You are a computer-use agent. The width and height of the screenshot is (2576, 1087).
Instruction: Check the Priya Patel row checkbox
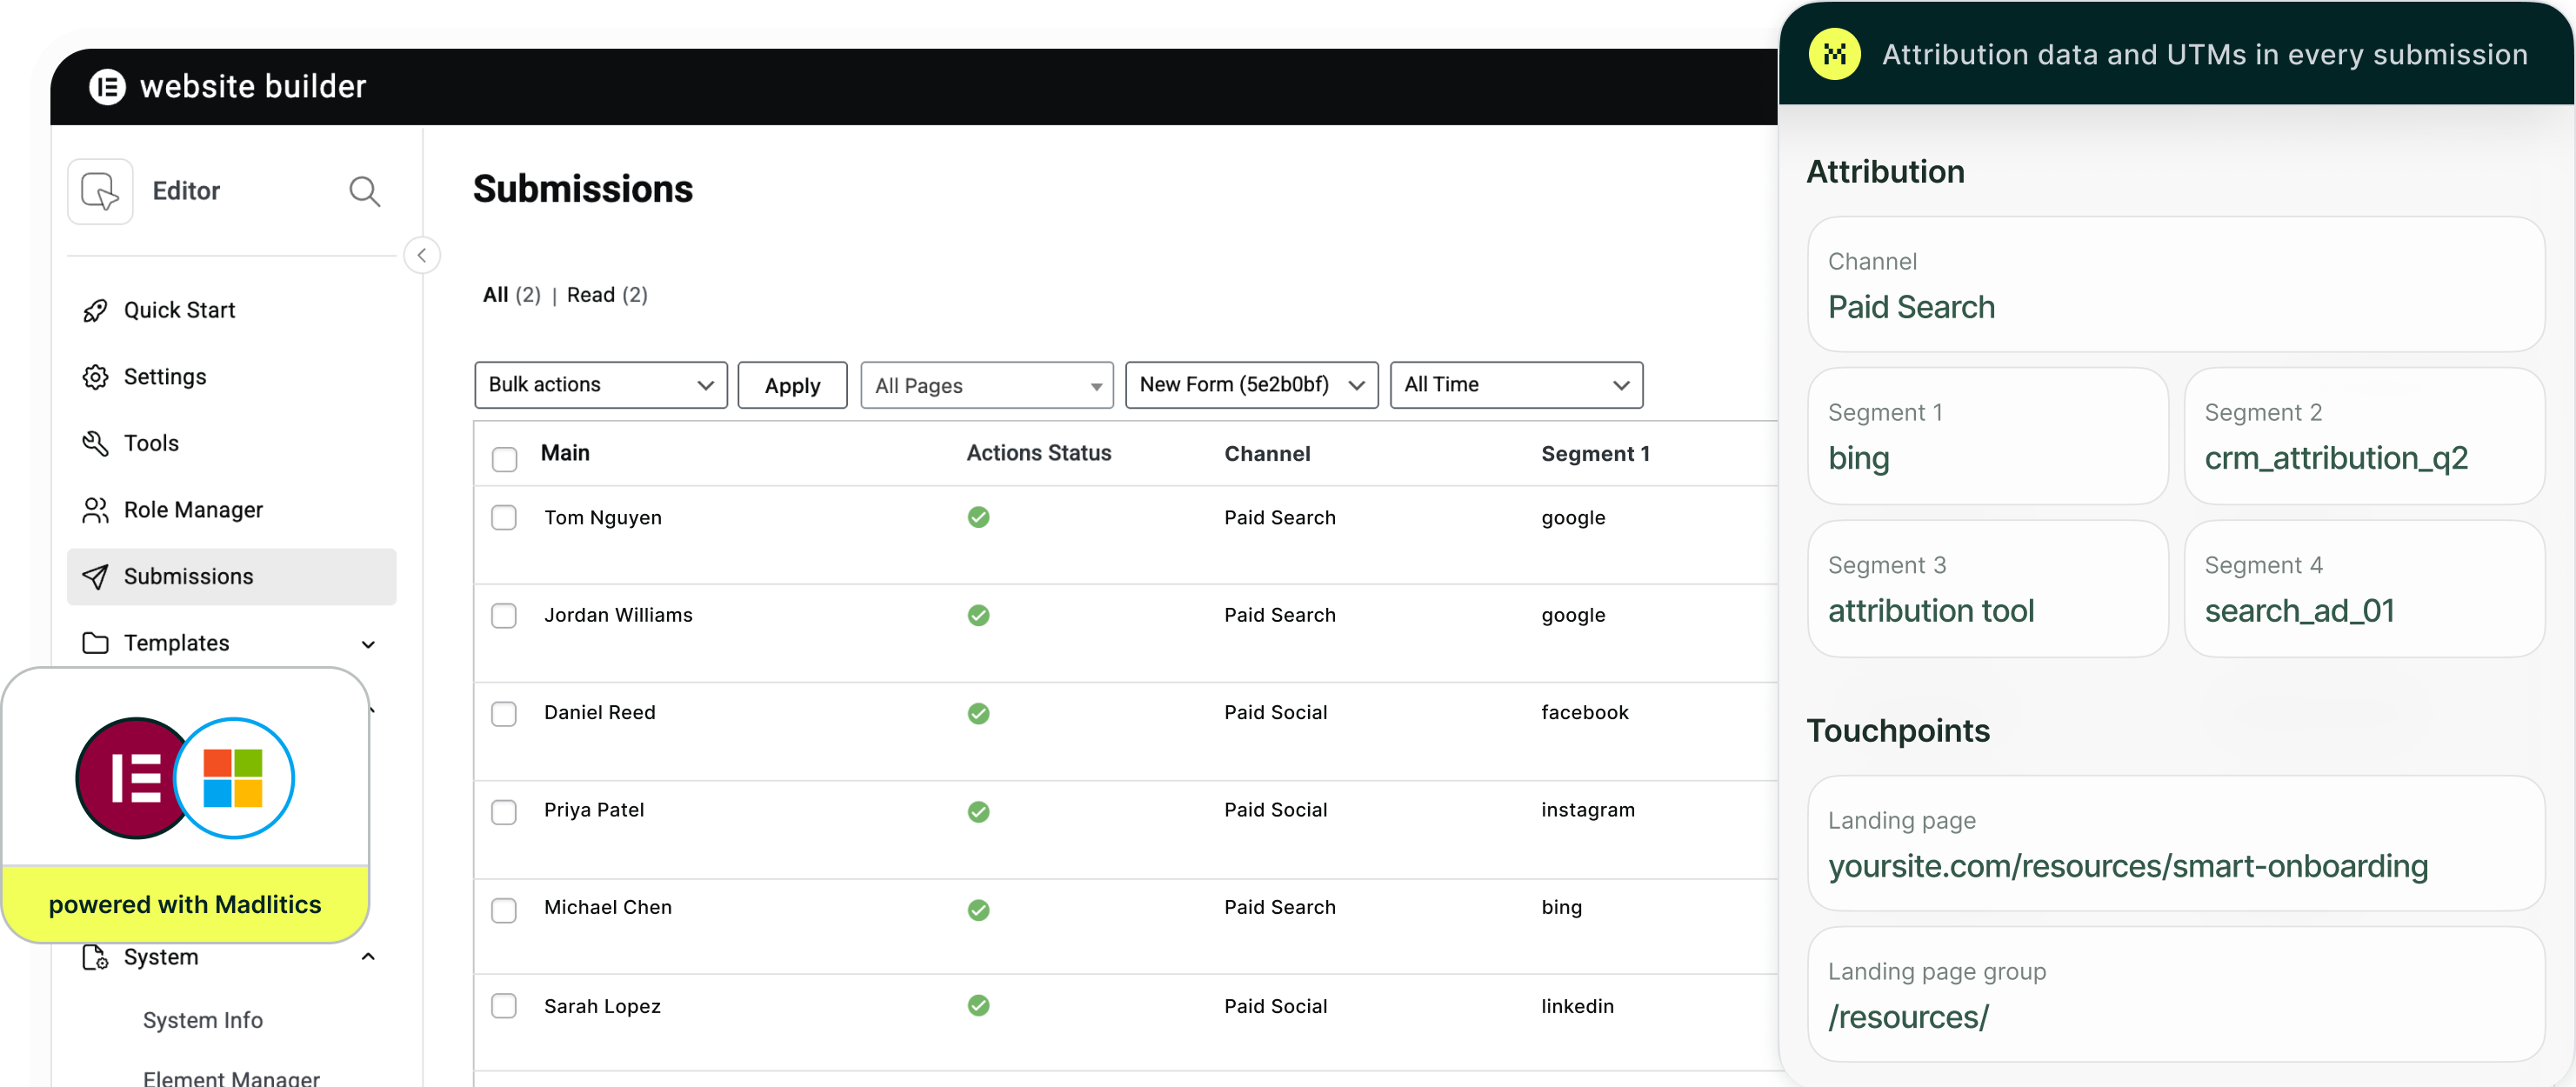coord(504,811)
